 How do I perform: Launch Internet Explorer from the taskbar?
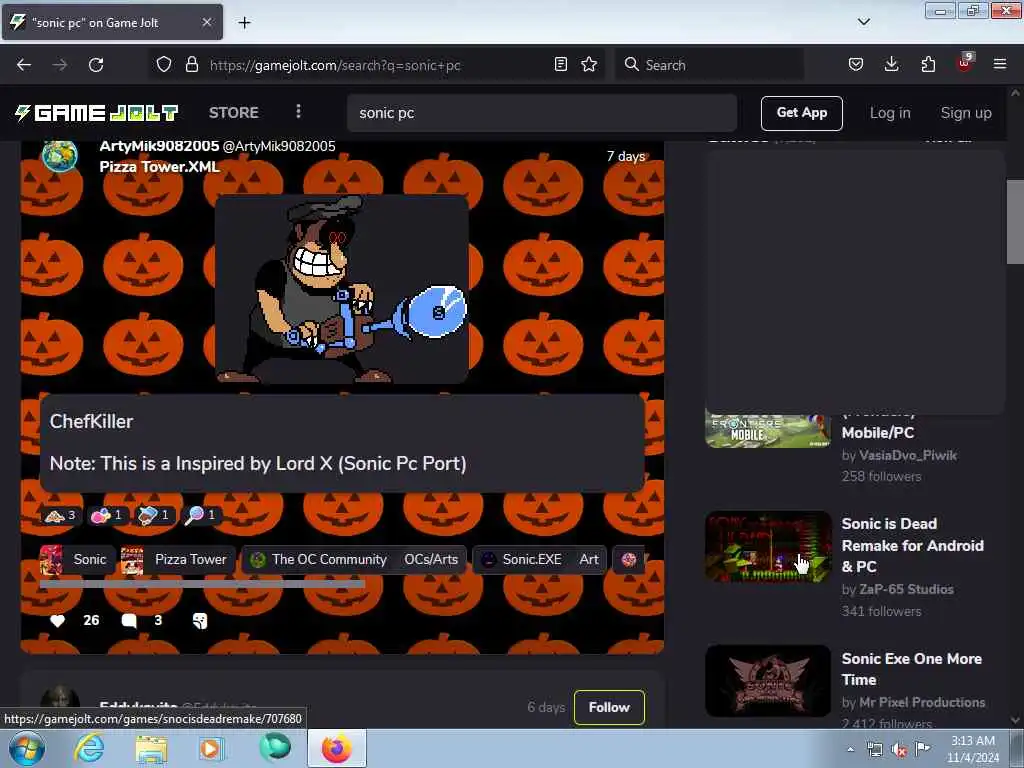tap(89, 749)
